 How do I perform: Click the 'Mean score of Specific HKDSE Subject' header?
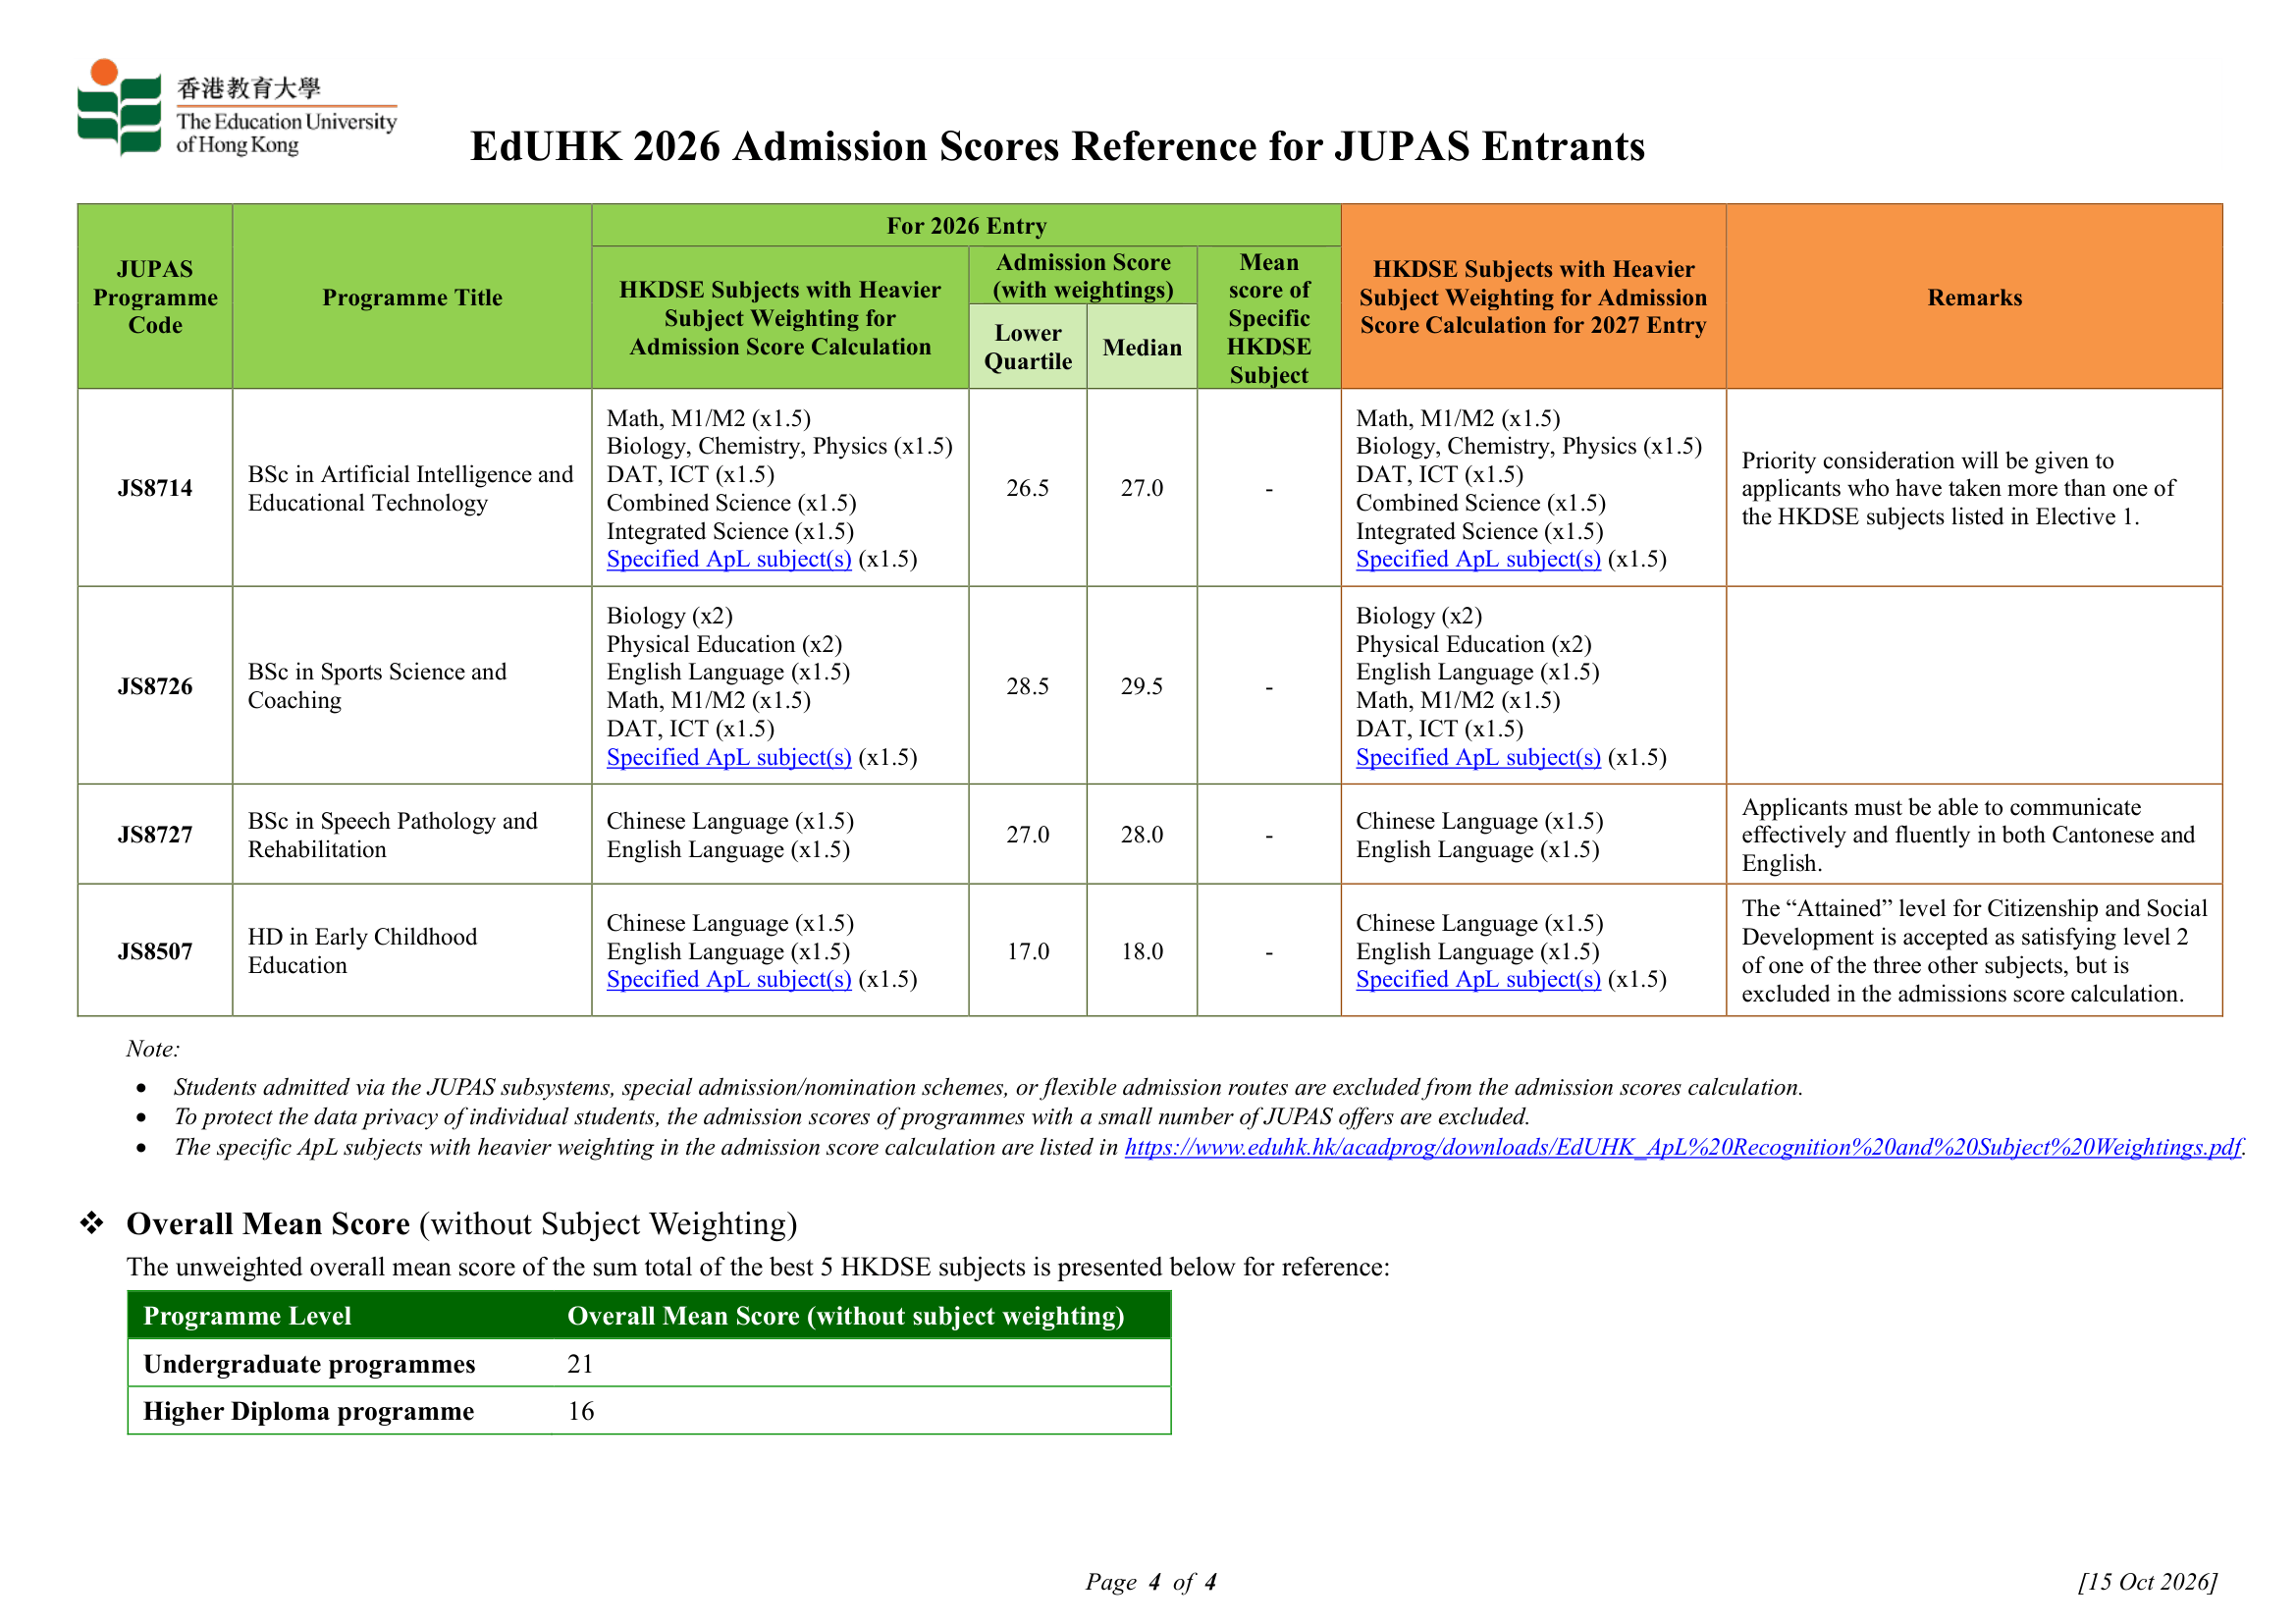click(x=1269, y=318)
